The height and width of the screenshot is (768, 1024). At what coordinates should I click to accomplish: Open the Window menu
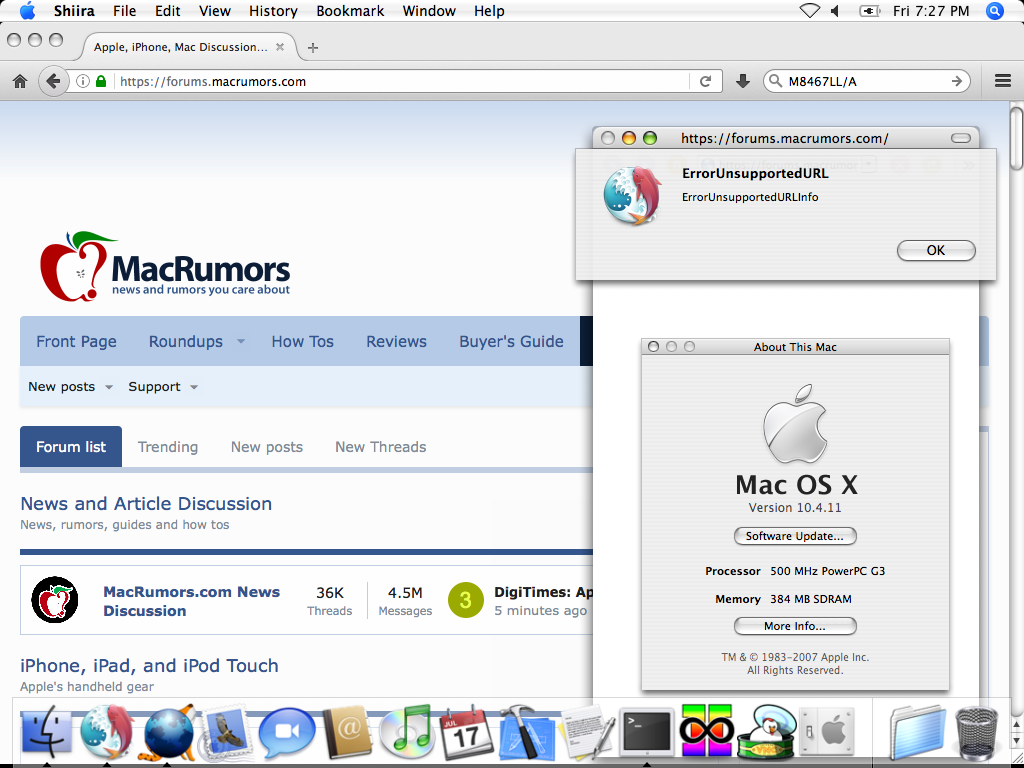point(428,11)
